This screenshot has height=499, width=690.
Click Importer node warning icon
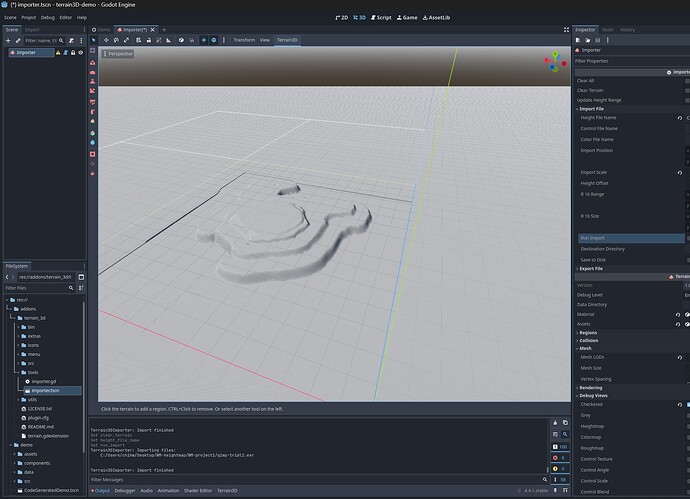tap(58, 52)
